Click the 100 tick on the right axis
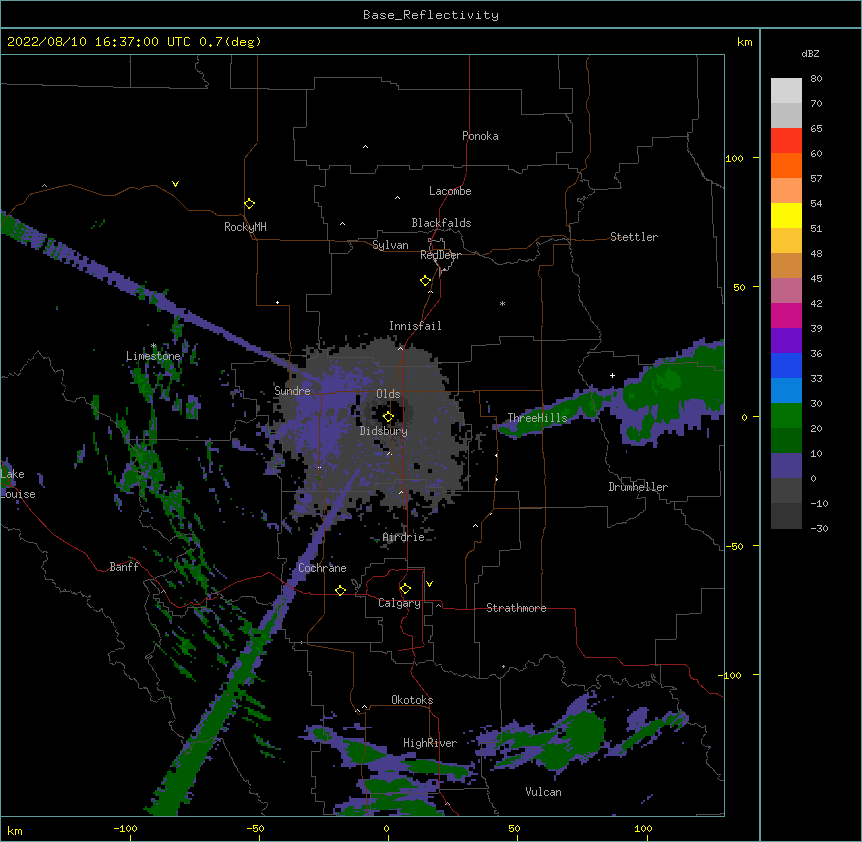Screen dimensions: 862x842 pos(734,158)
